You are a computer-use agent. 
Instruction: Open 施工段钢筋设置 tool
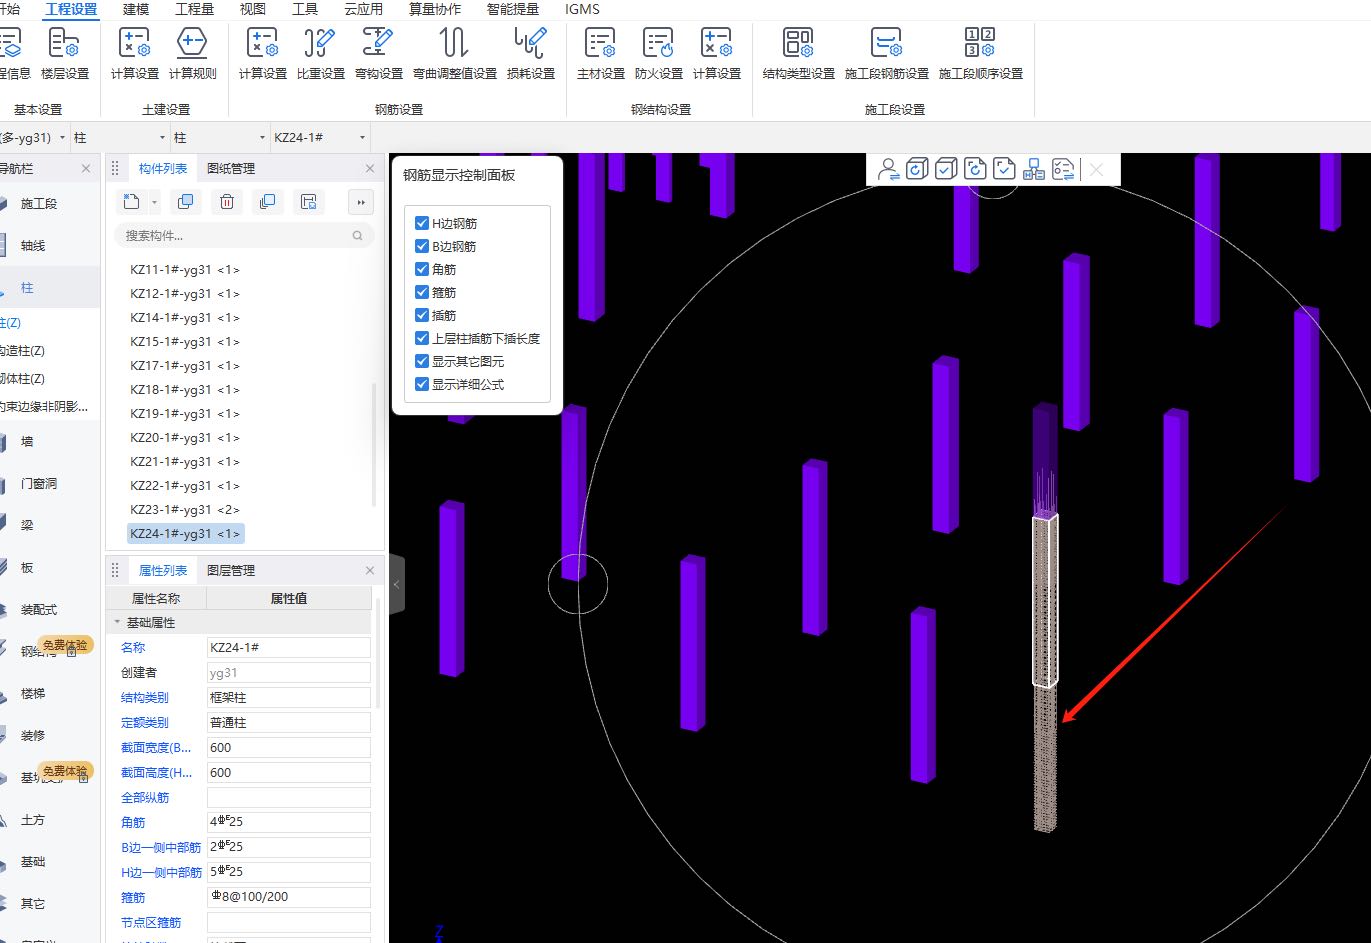pos(886,54)
